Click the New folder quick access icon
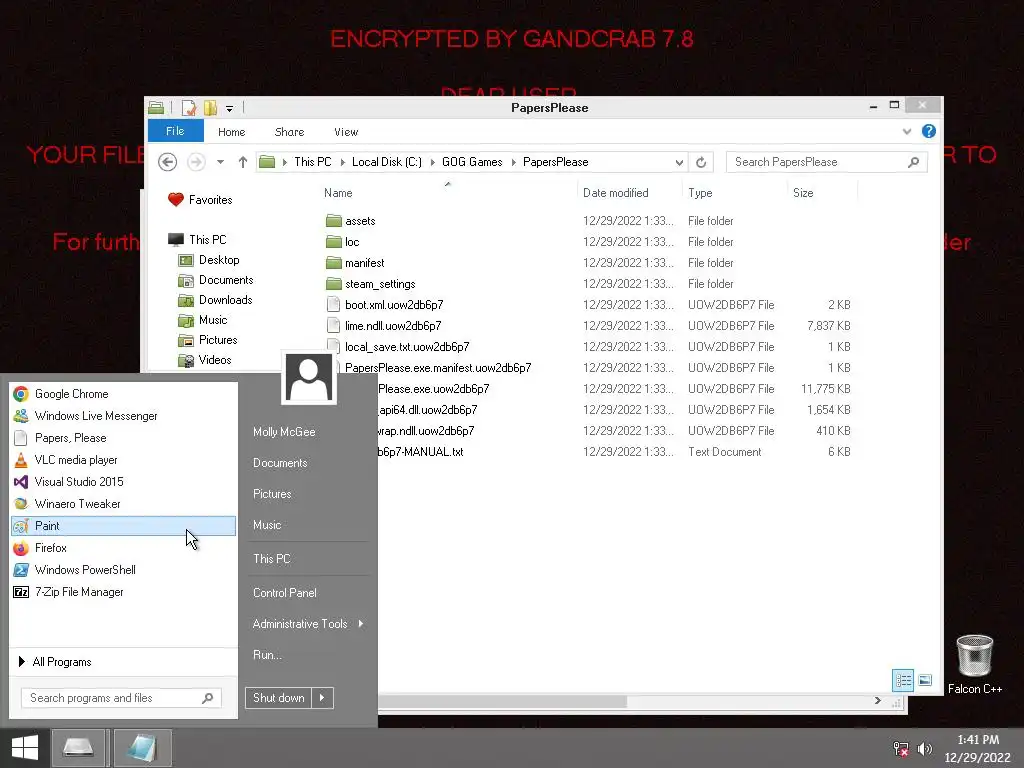1024x768 pixels. tap(210, 108)
